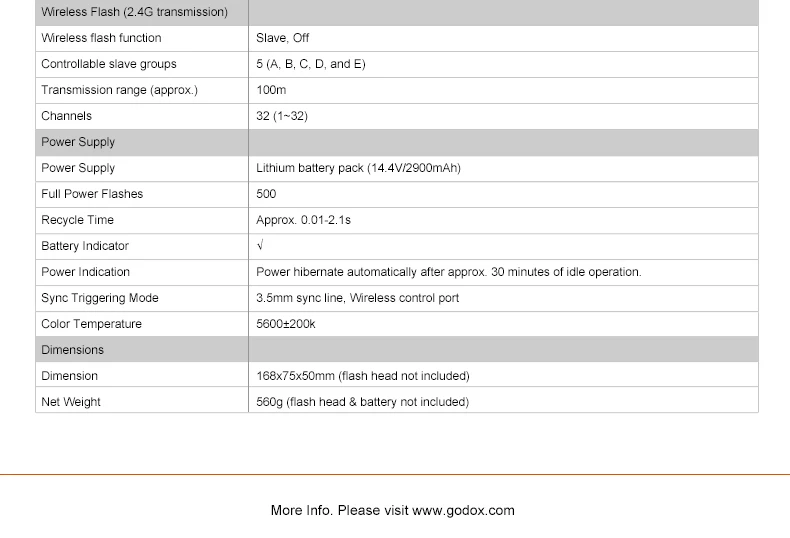Select the Full Power Flashes label

[92, 194]
